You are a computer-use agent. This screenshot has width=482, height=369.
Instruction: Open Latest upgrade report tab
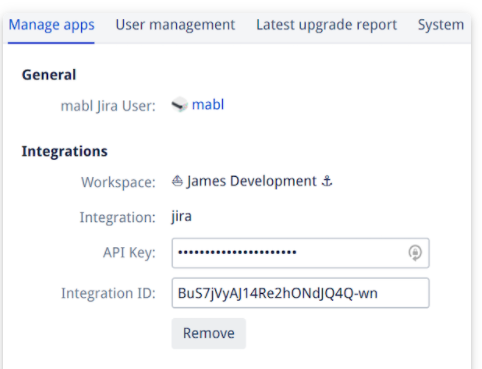(x=326, y=25)
